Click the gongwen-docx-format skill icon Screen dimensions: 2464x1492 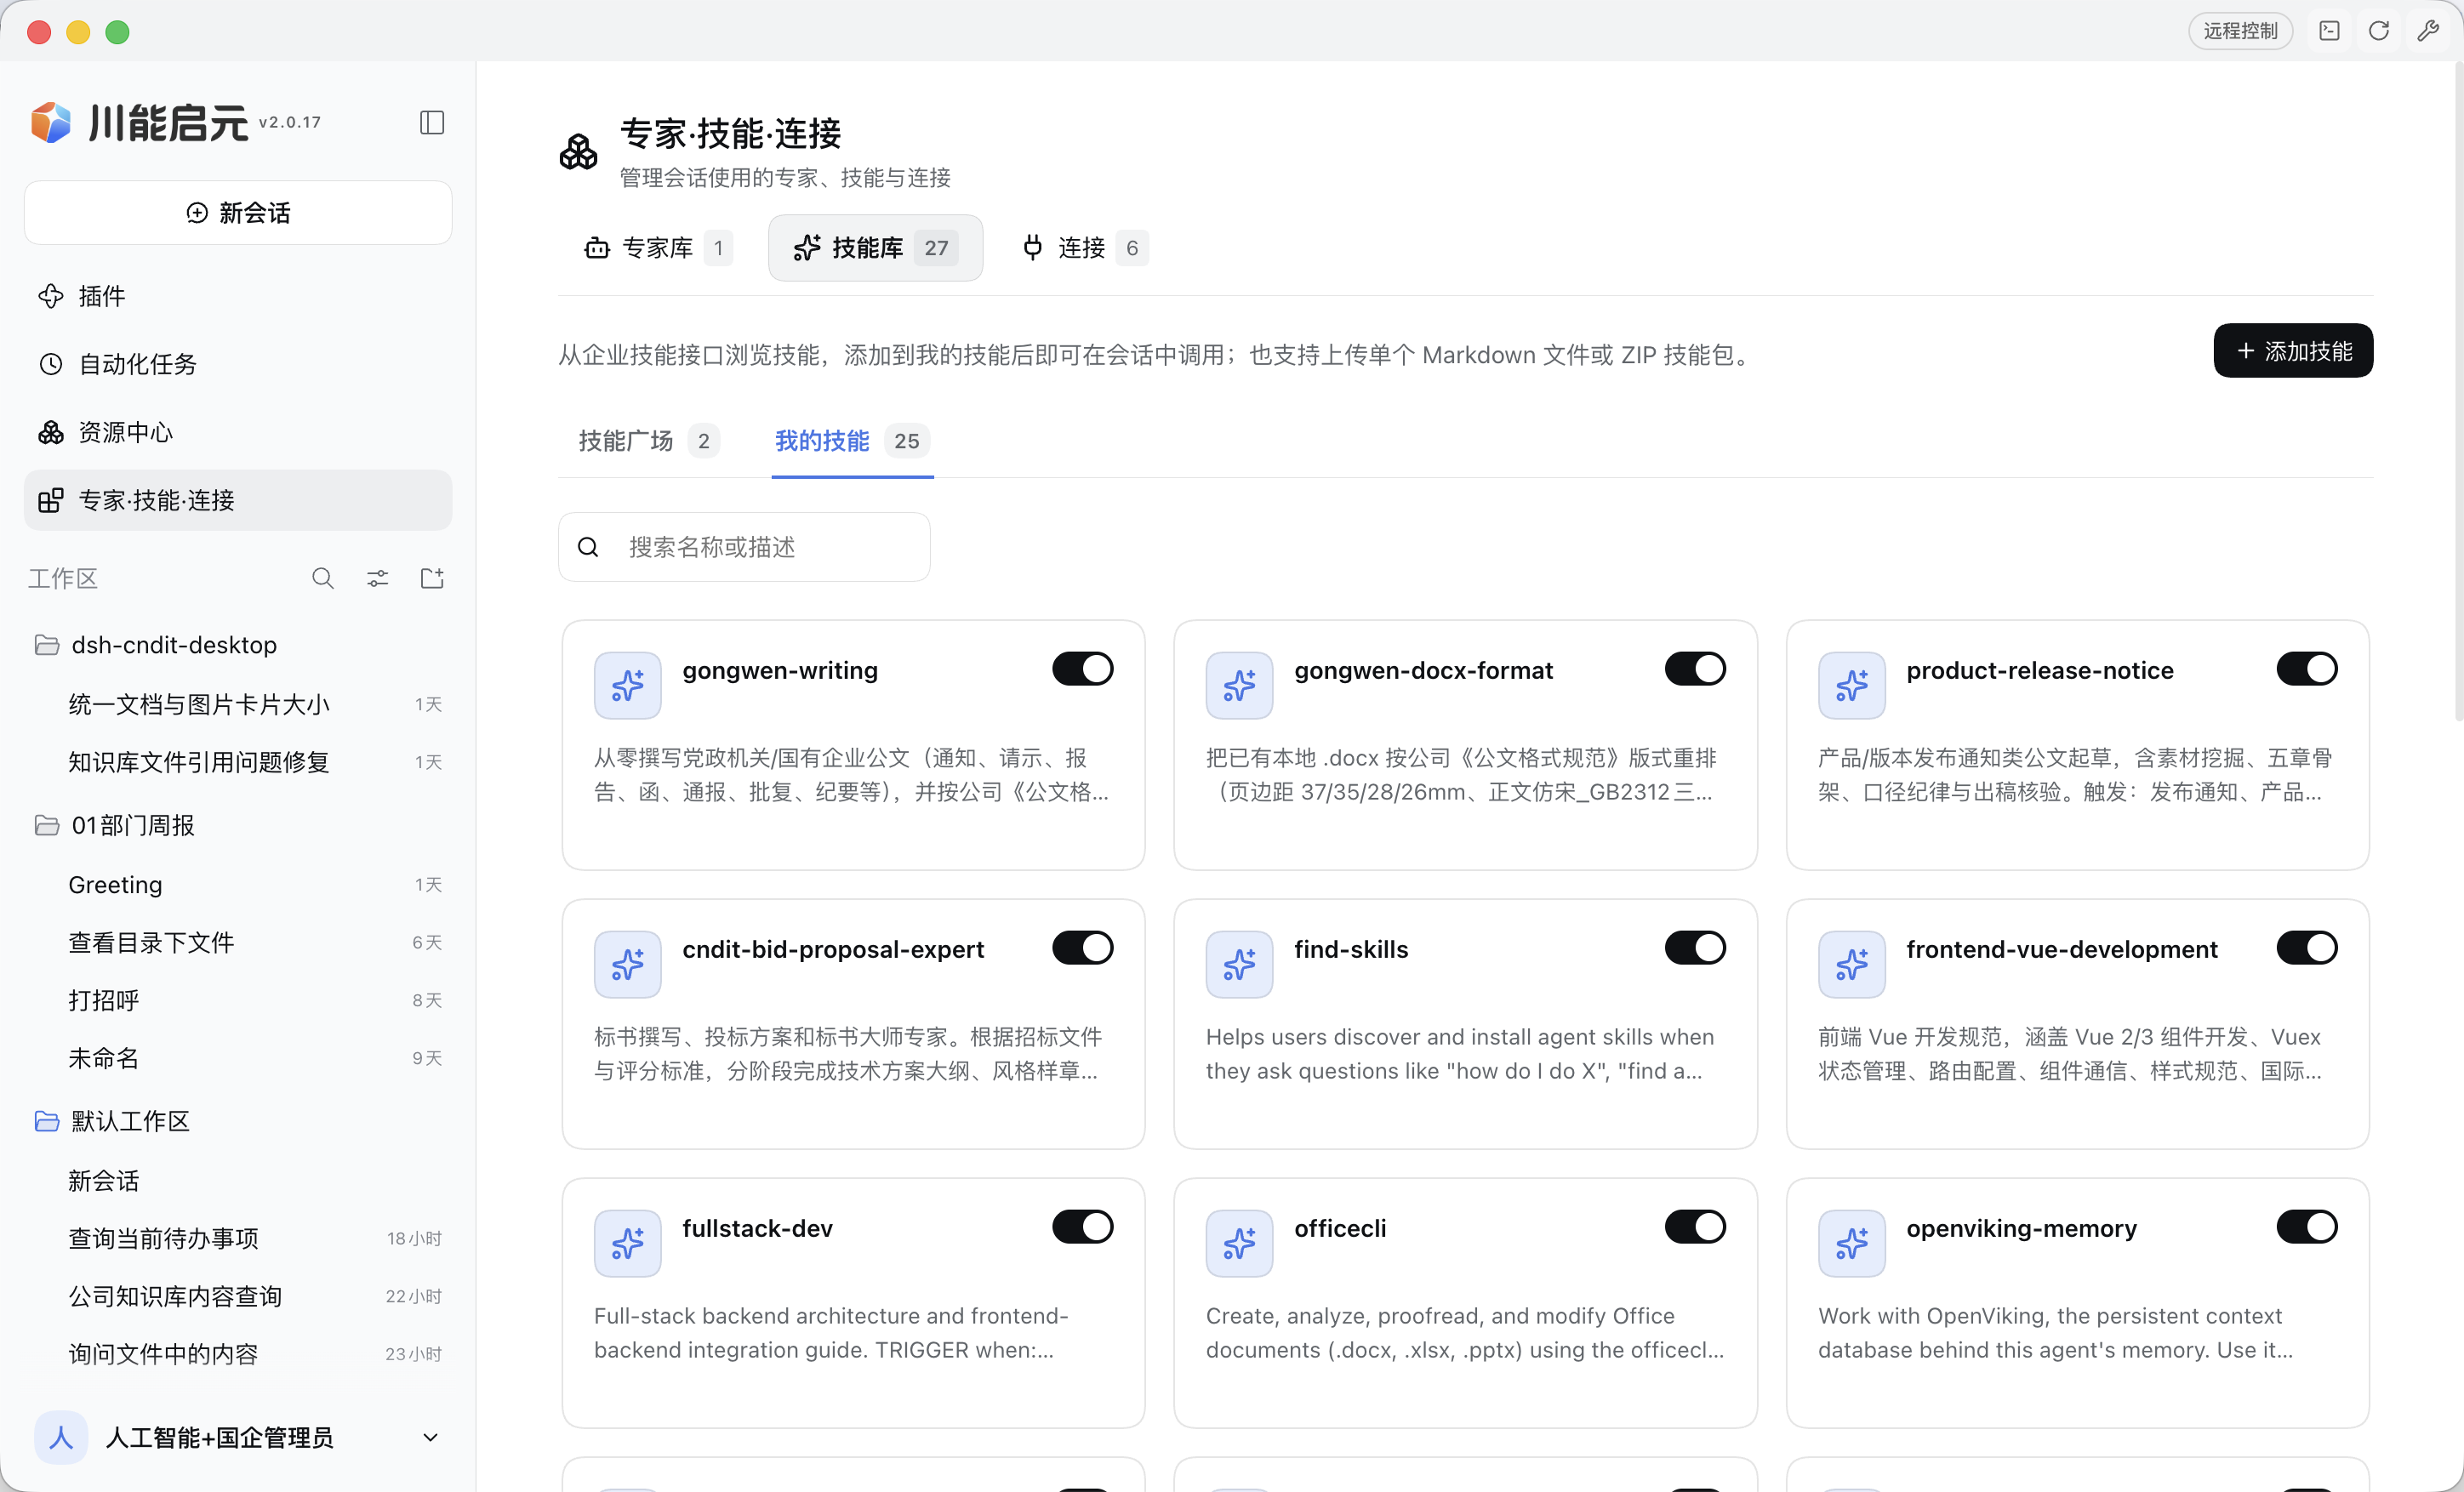coord(1239,685)
